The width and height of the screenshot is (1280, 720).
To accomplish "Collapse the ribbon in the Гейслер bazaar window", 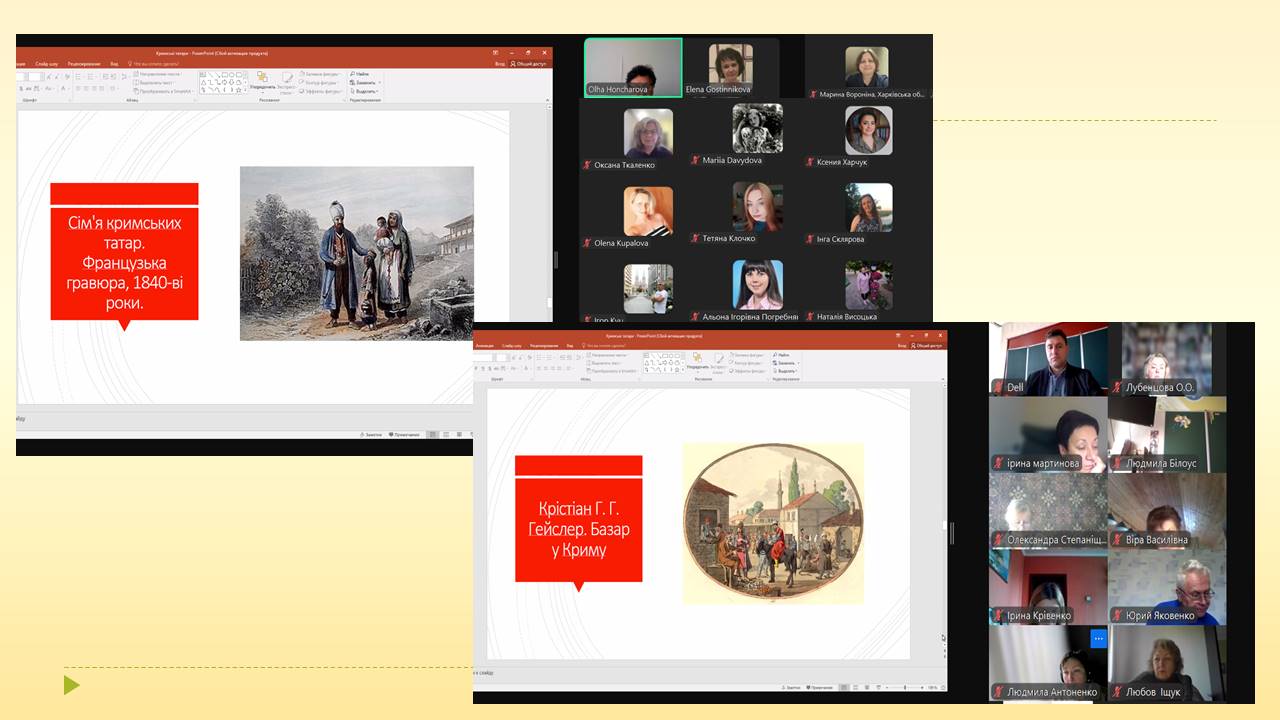I will pyautogui.click(x=942, y=379).
